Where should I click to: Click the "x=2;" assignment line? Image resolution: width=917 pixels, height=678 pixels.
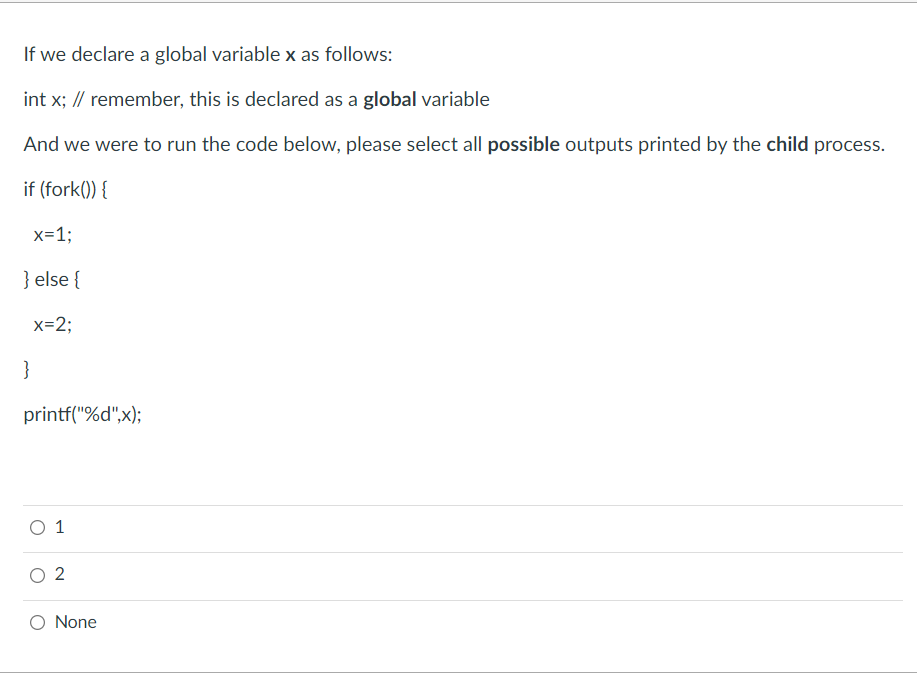[x=53, y=325]
